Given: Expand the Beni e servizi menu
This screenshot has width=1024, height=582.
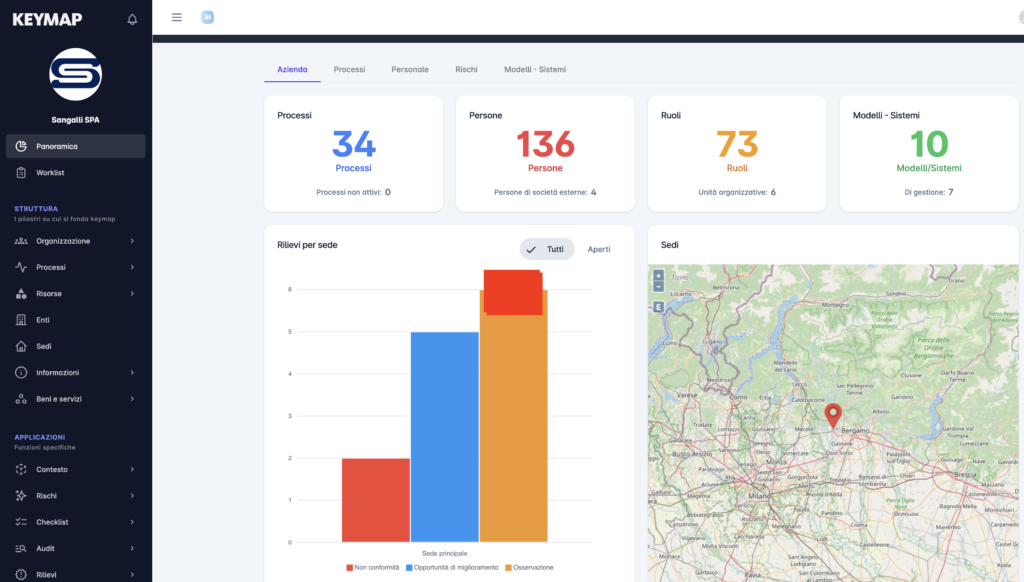Looking at the screenshot, I should pyautogui.click(x=75, y=399).
